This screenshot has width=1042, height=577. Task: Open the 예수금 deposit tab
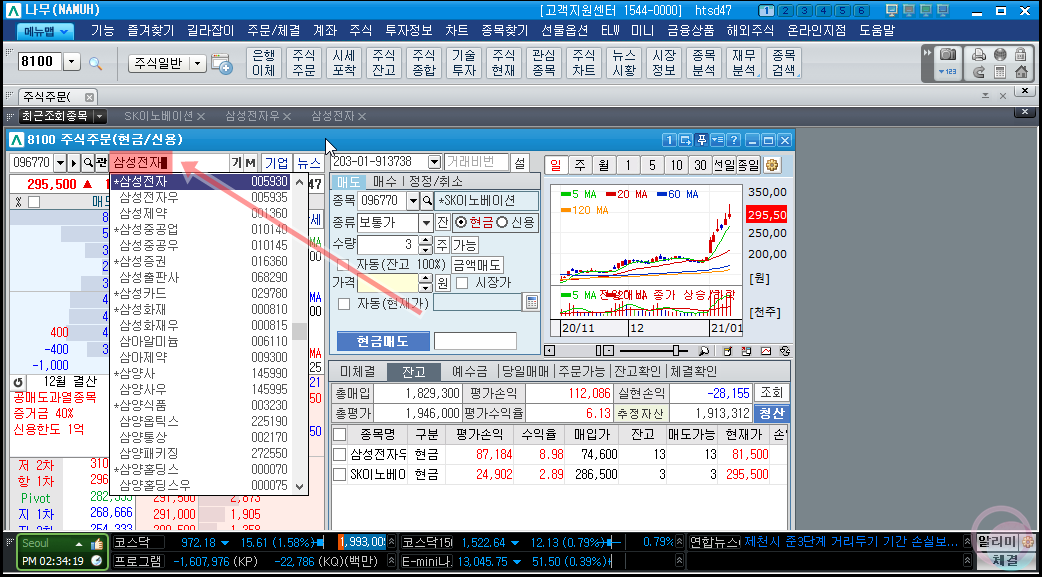tap(470, 372)
